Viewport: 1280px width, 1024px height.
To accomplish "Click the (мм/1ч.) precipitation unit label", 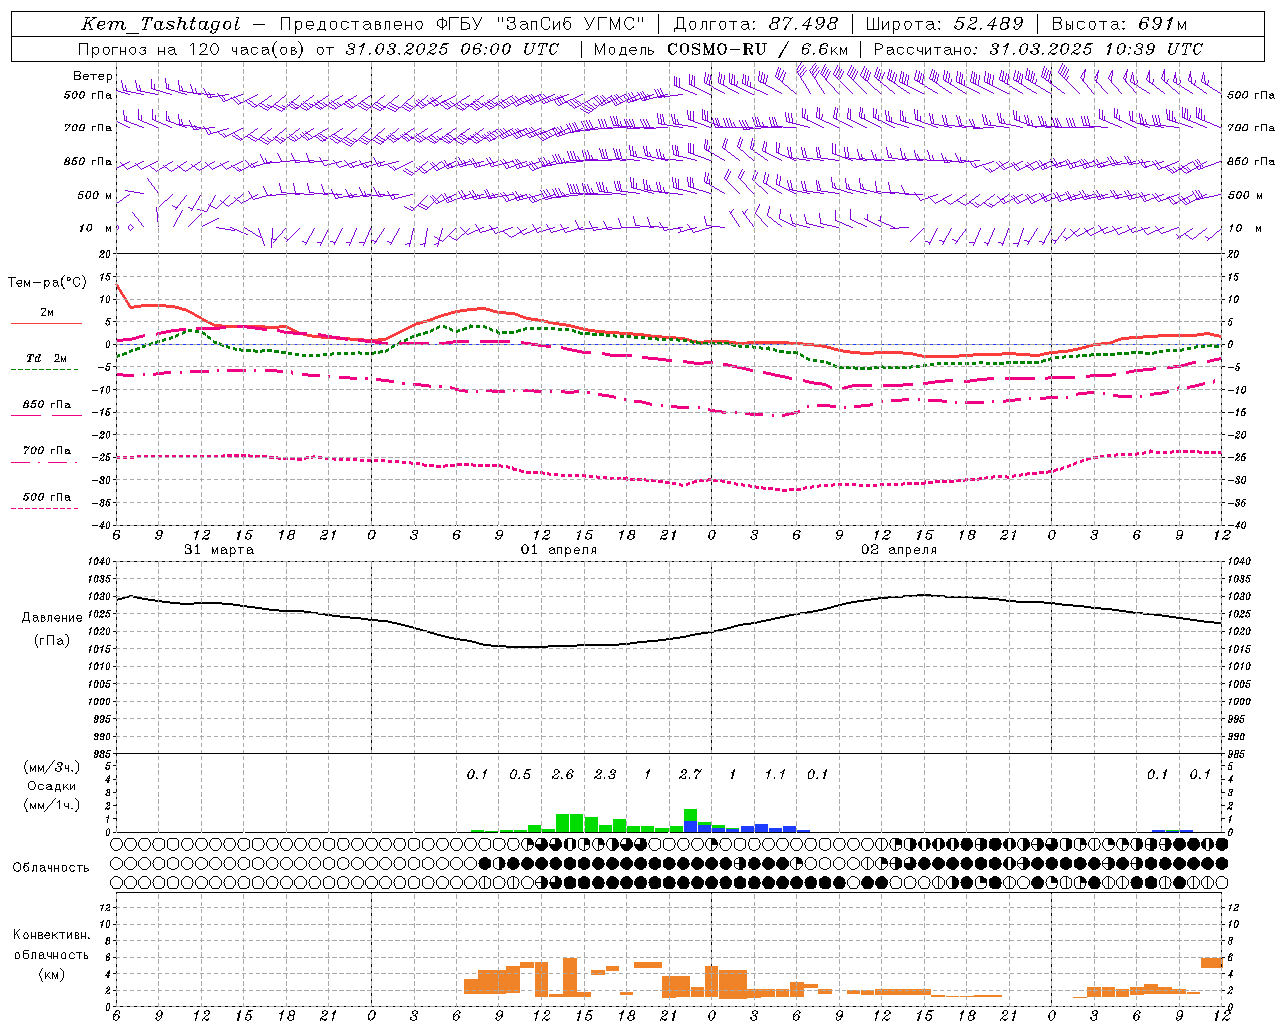I will (x=52, y=805).
